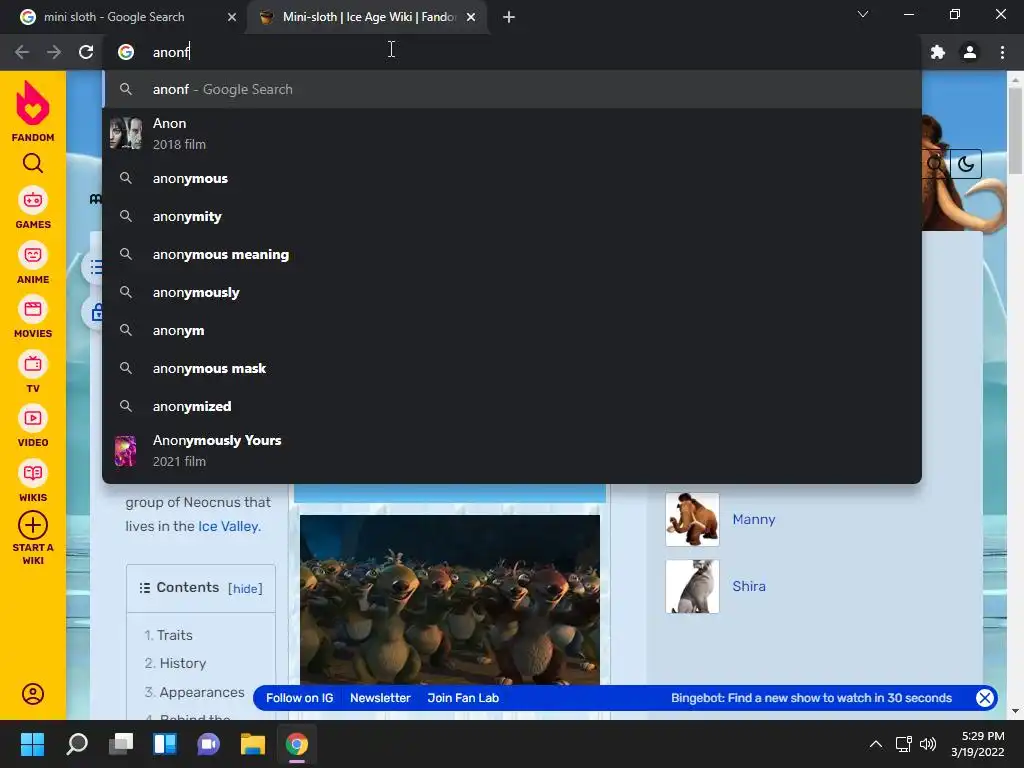Open the Chrome extensions puzzle icon
The width and height of the screenshot is (1024, 768).
(x=938, y=52)
